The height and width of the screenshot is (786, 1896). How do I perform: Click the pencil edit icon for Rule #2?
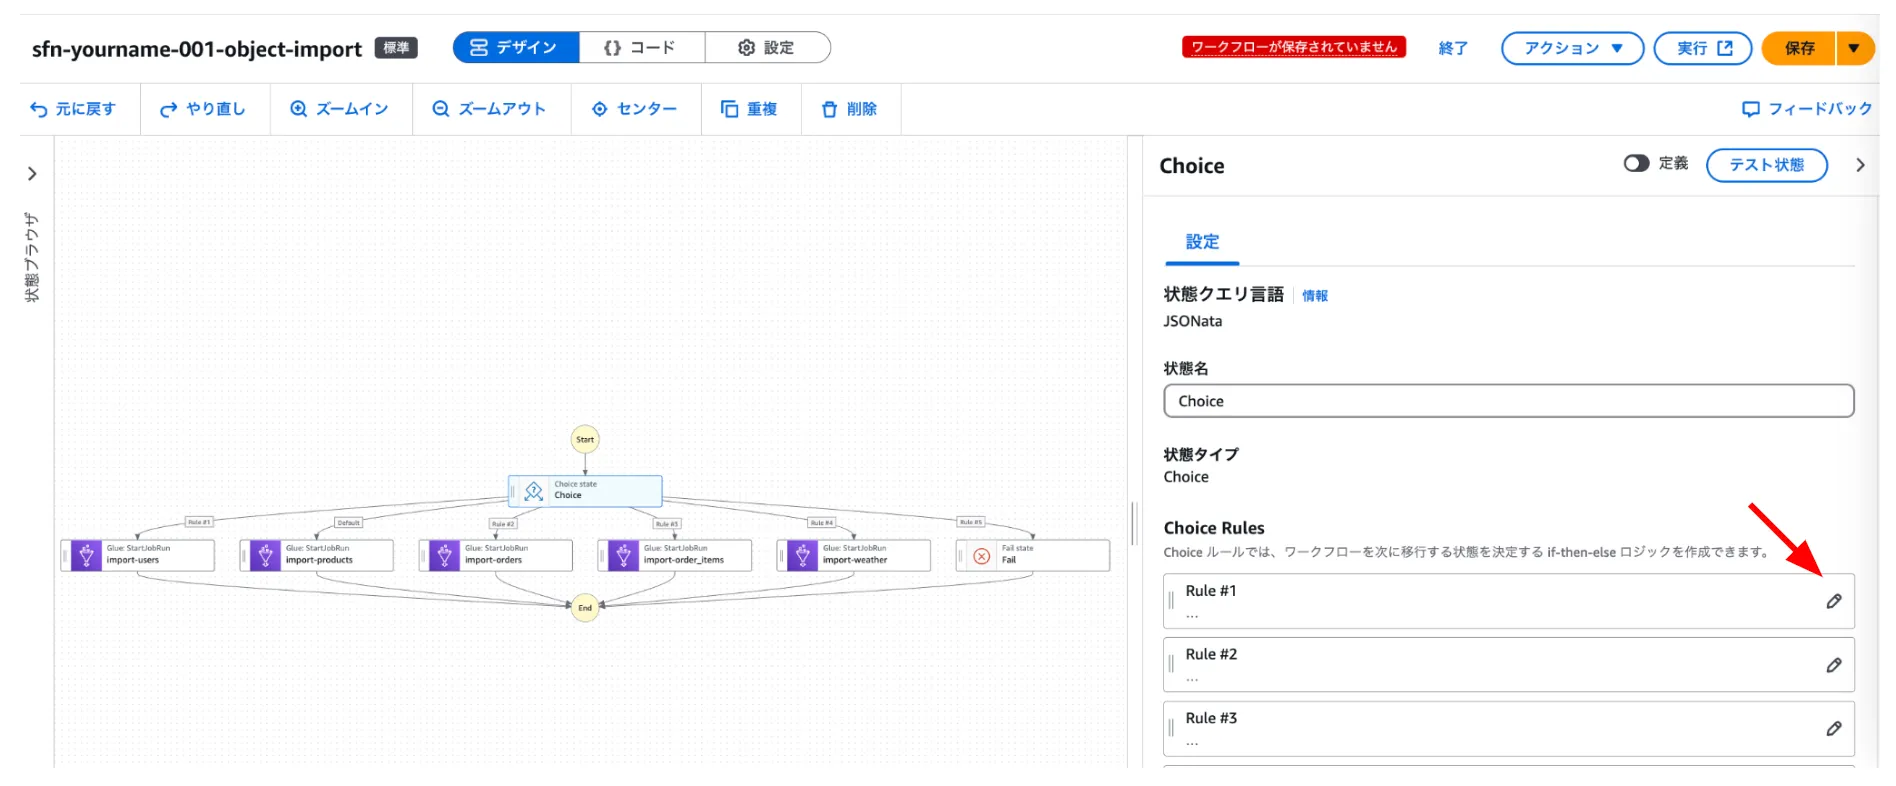pyautogui.click(x=1833, y=665)
